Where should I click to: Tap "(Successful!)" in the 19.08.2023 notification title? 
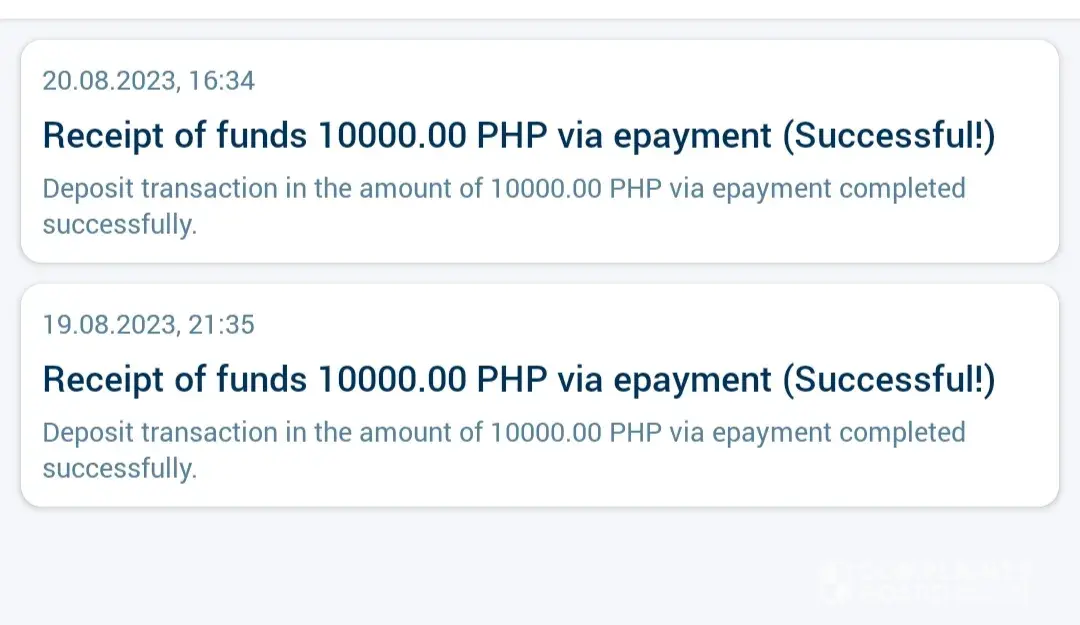click(x=888, y=380)
